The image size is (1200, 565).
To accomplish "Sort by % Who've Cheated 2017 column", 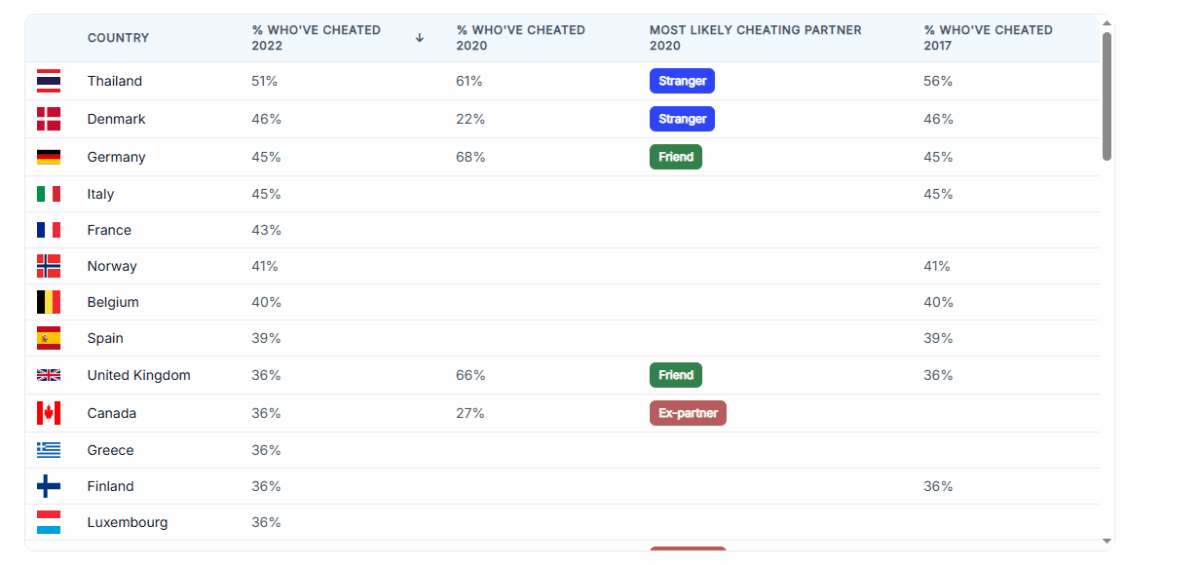I will (x=987, y=38).
